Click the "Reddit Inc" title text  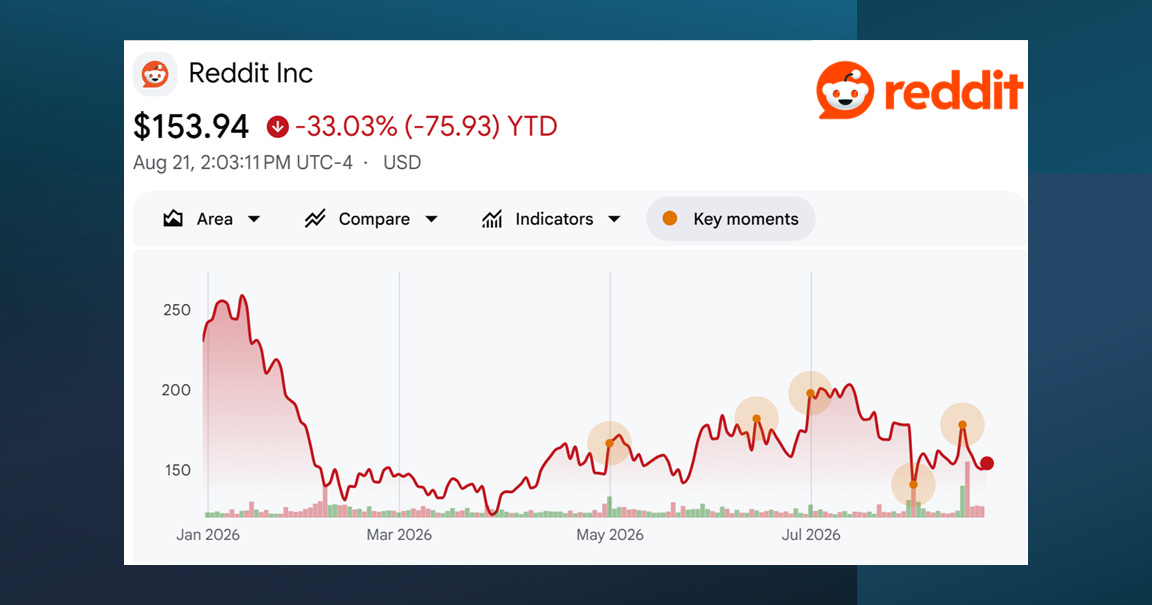coord(251,73)
